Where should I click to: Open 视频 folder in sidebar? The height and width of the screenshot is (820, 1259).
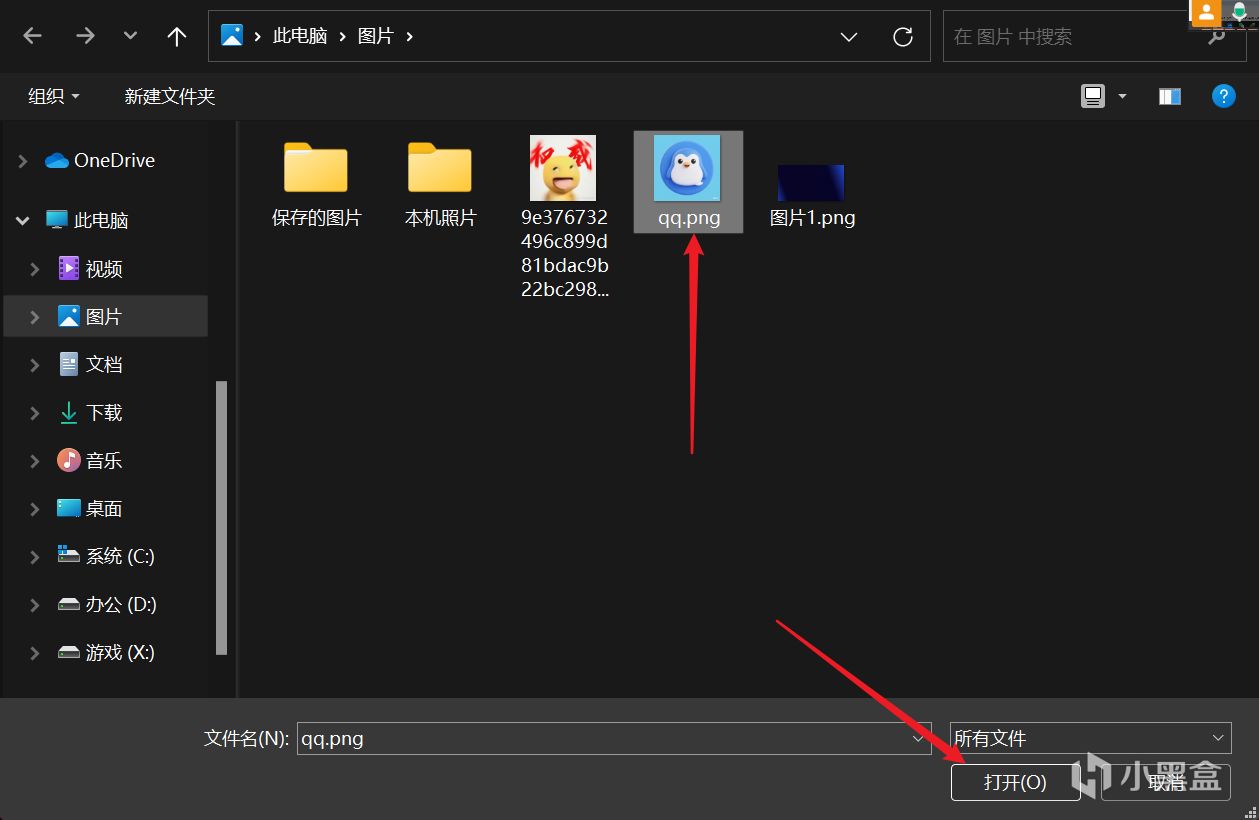coord(90,268)
